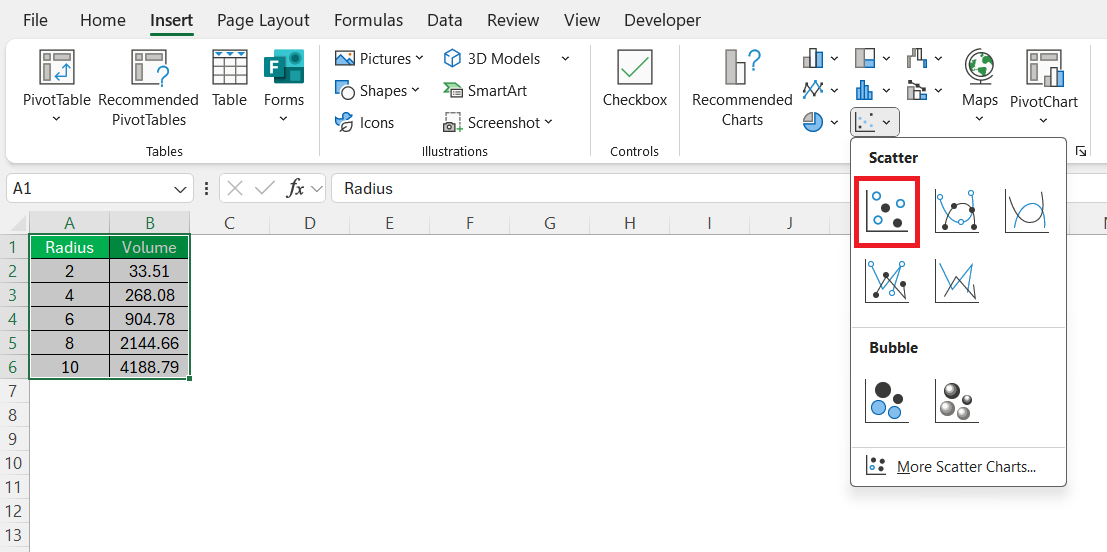Viewport: 1107px width, 552px height.
Task: Select cell containing 4188.79
Action: tap(150, 367)
